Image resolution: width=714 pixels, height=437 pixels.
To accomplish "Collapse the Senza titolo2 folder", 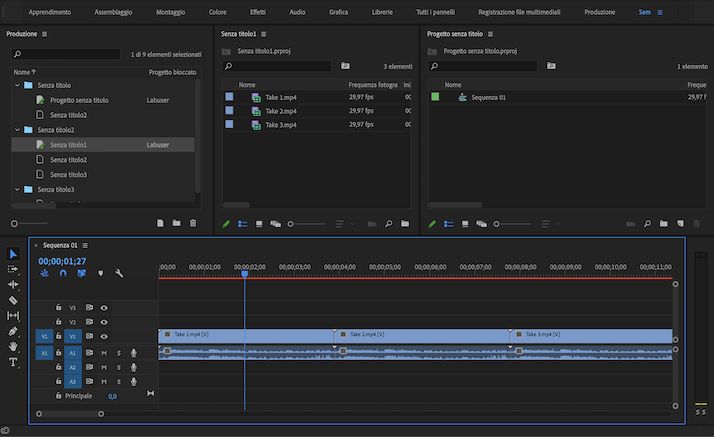I will tap(16, 130).
